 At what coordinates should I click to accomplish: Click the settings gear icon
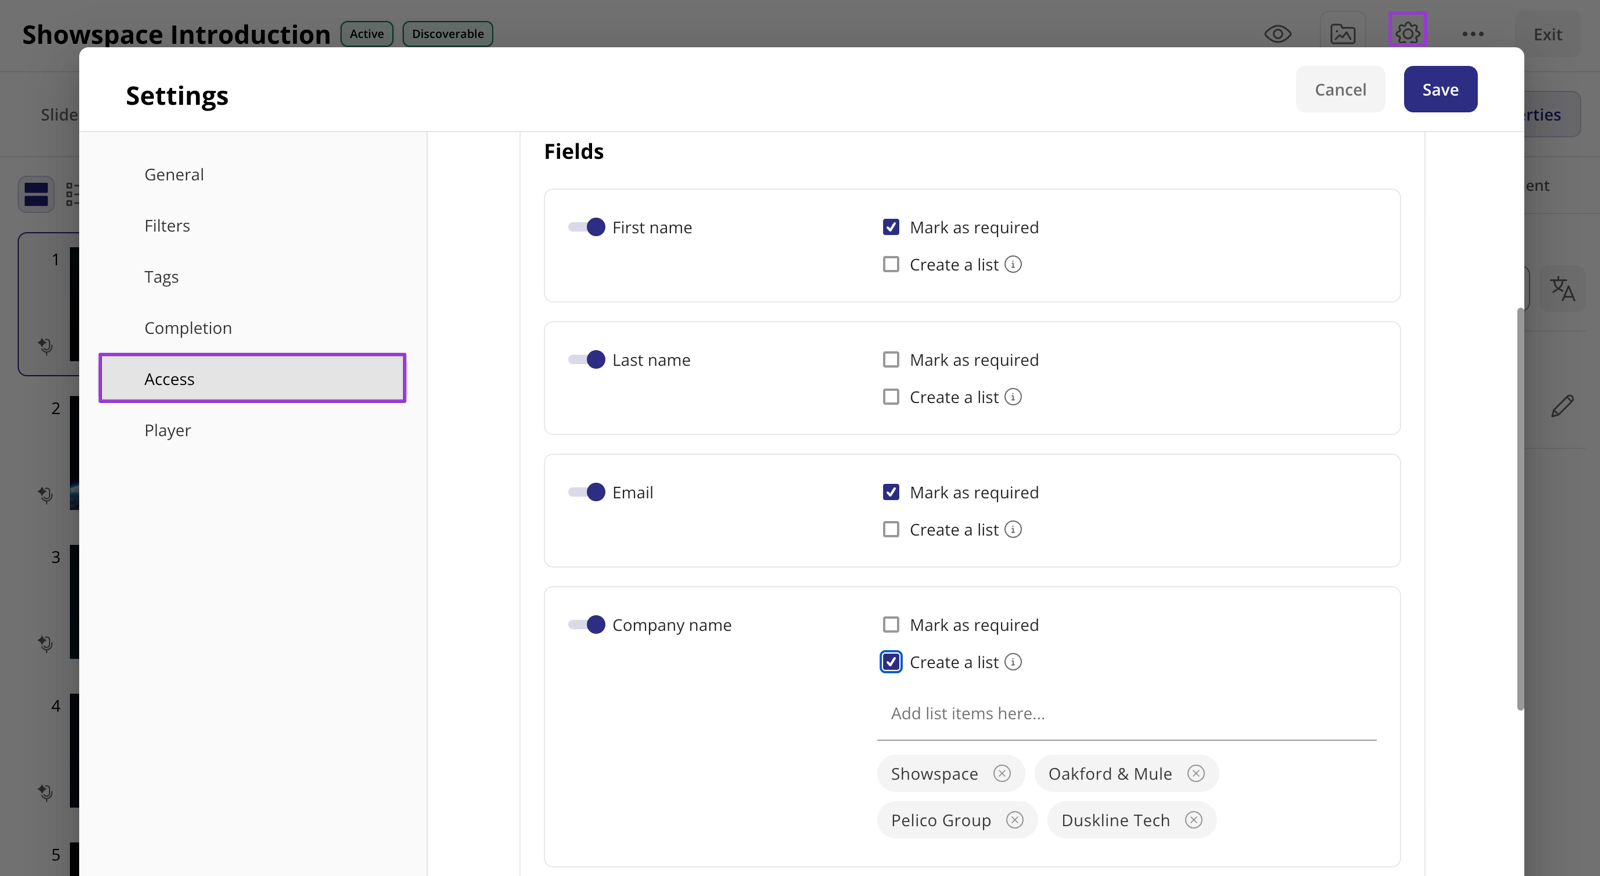coord(1408,32)
